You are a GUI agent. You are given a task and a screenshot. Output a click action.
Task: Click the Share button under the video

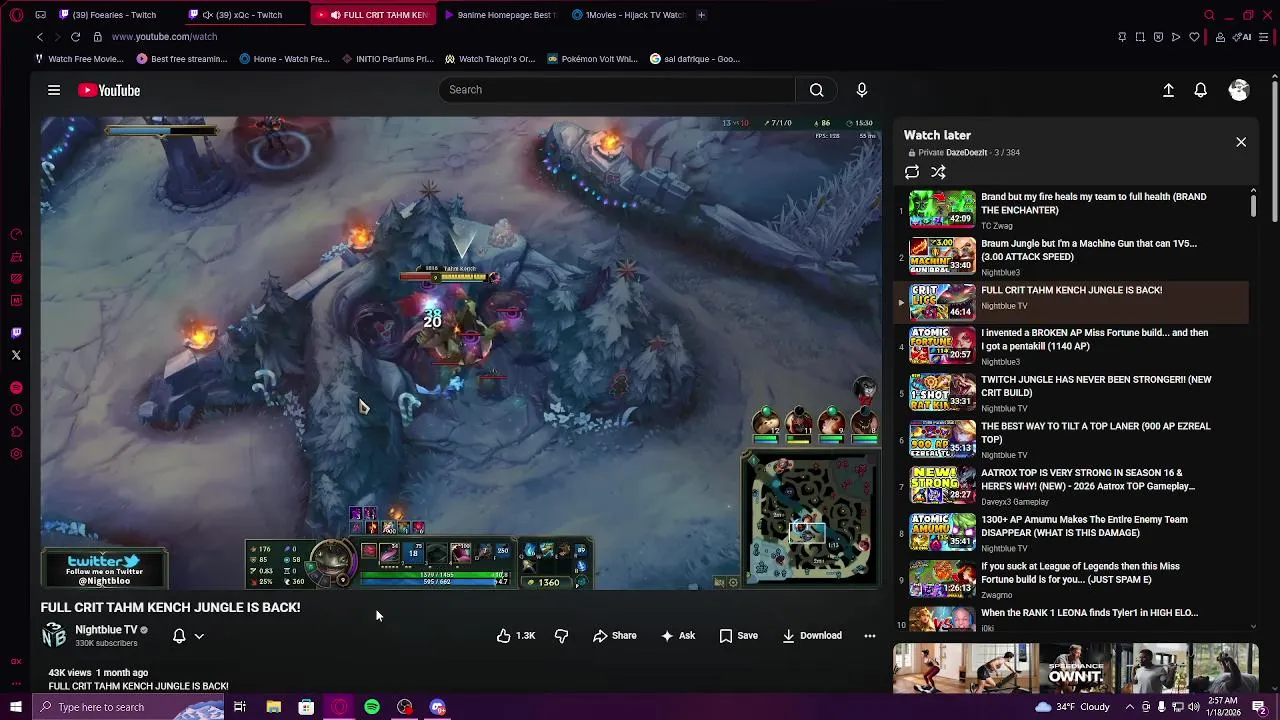tap(615, 636)
